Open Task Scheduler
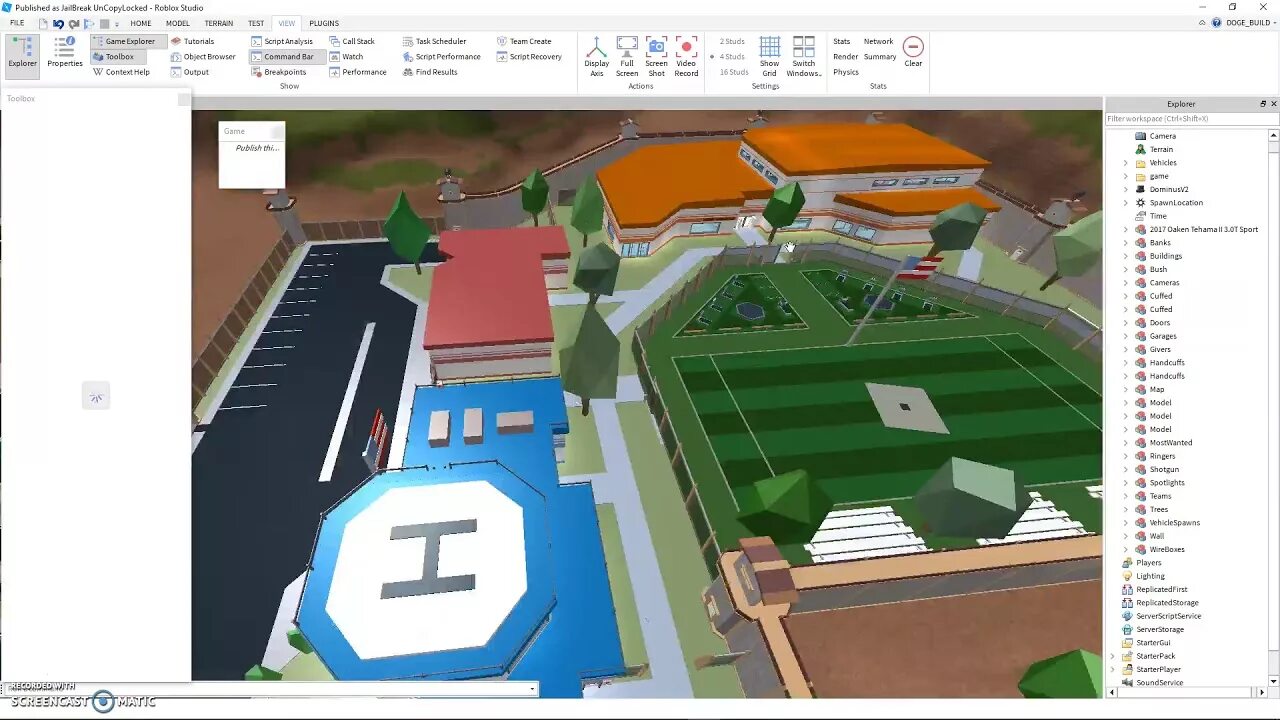 pos(435,41)
